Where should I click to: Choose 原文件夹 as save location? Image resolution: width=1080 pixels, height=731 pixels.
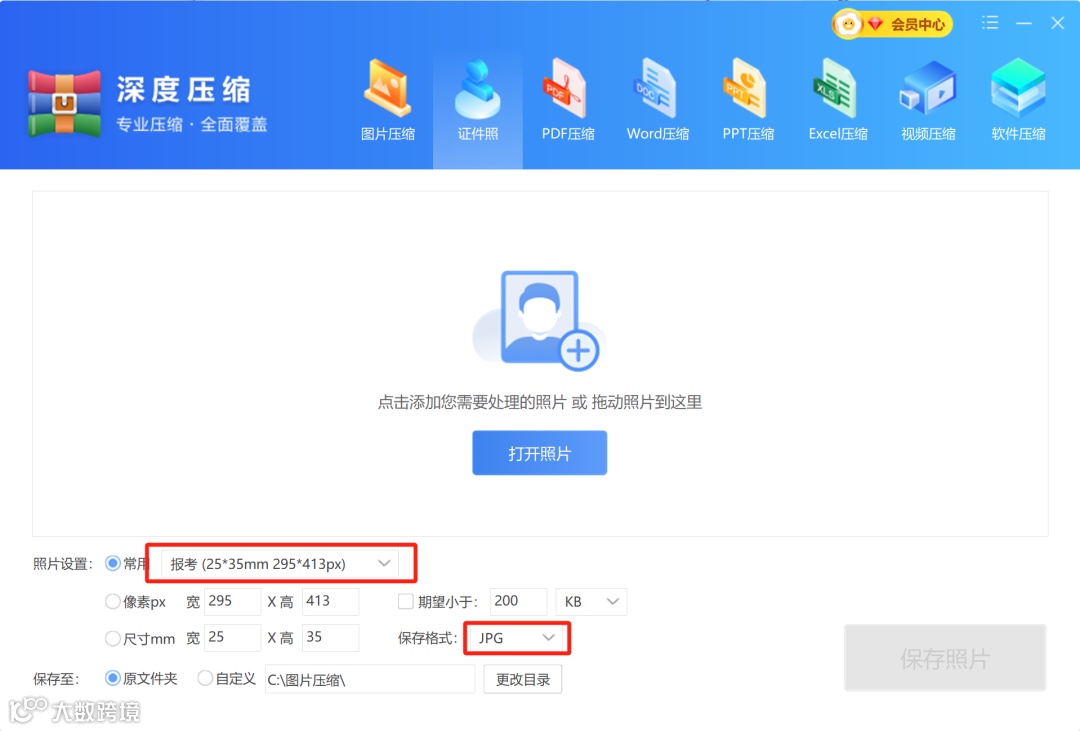pyautogui.click(x=112, y=679)
